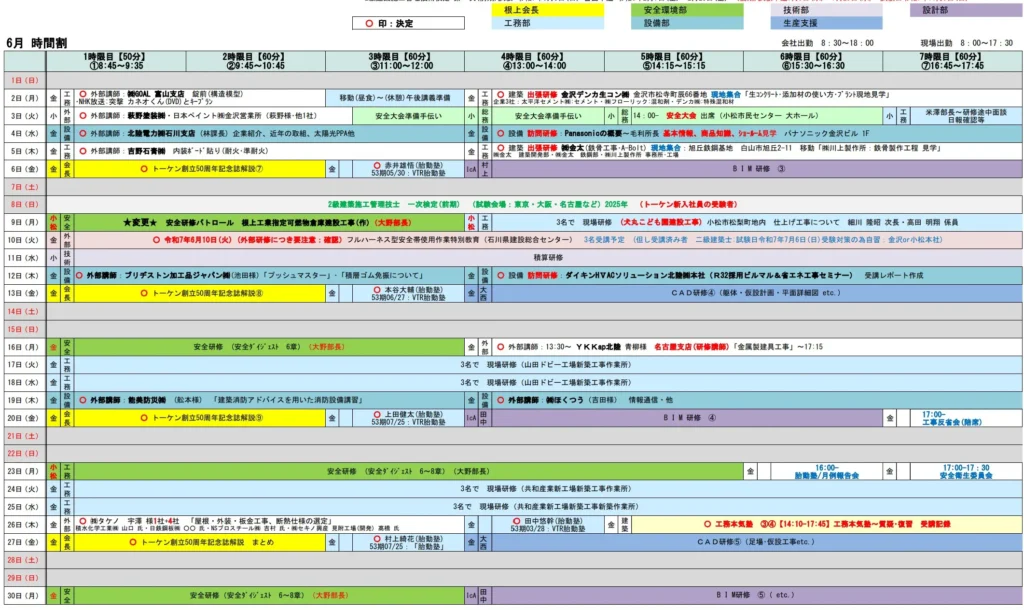The width and height of the screenshot is (1024, 610).
Task: Click the 'CAD研修⑤' cell on 27日
Action: pos(756,542)
